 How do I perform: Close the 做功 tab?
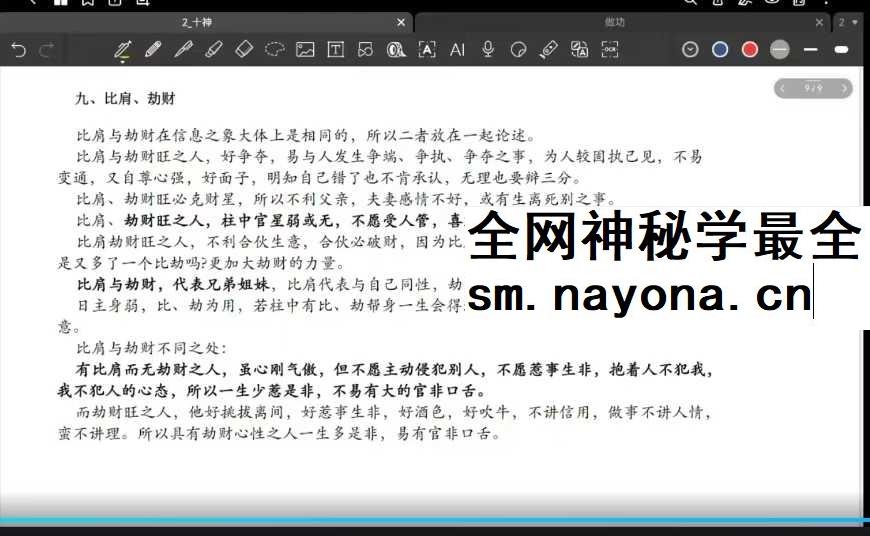coord(820,23)
